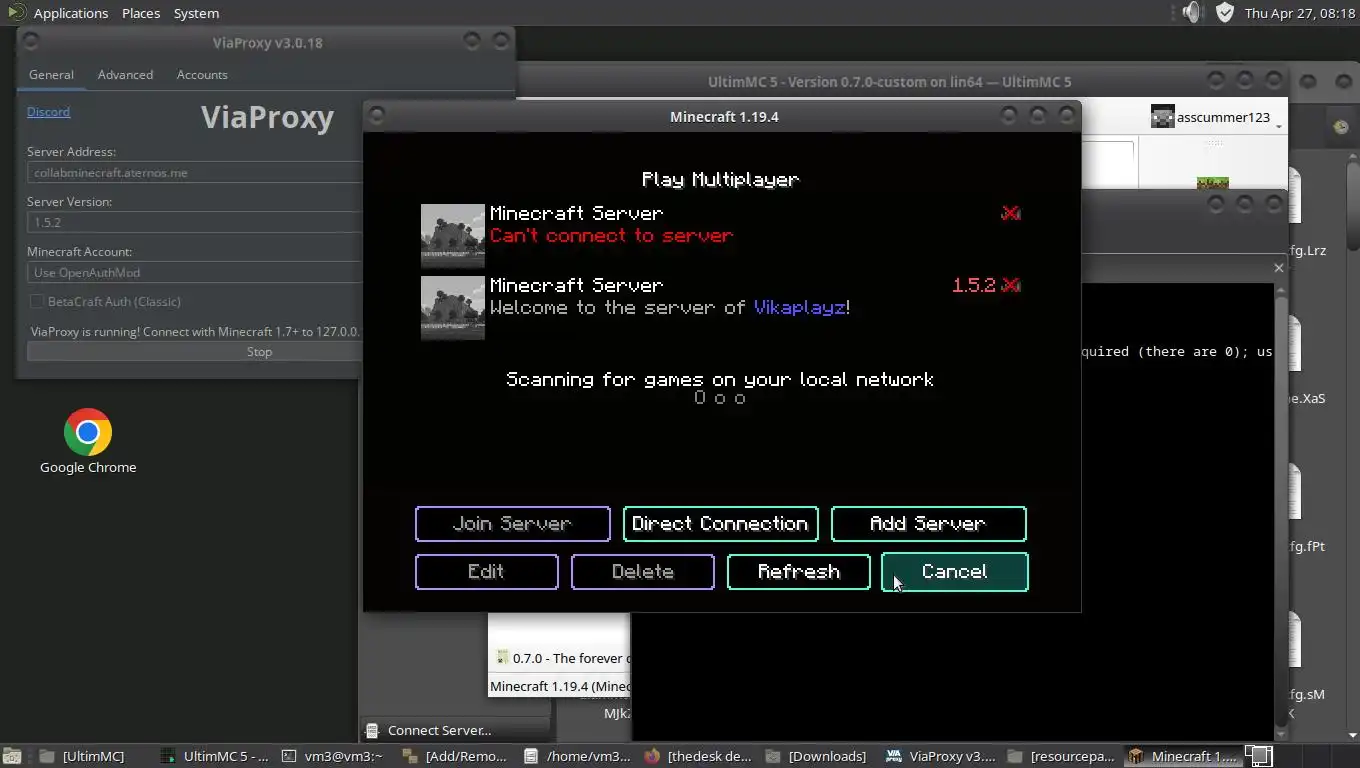Screen dimensions: 1360x768
Task: Toggle BetaCraft Auth (Classic) checkbox
Action: [37, 301]
